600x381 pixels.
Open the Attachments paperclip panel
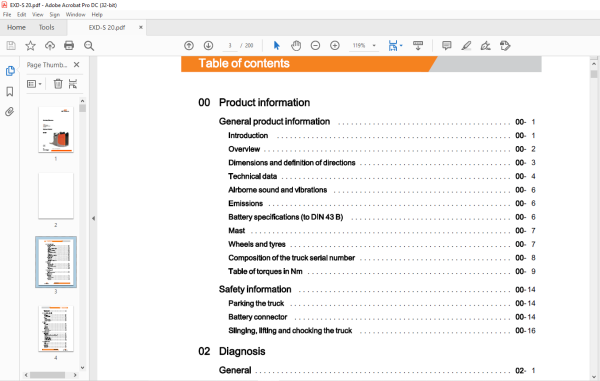(10, 112)
